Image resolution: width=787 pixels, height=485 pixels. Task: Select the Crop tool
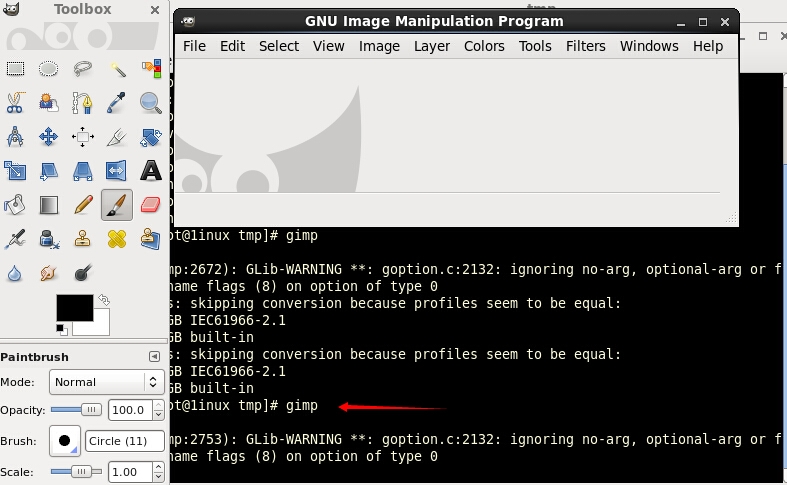[117, 137]
